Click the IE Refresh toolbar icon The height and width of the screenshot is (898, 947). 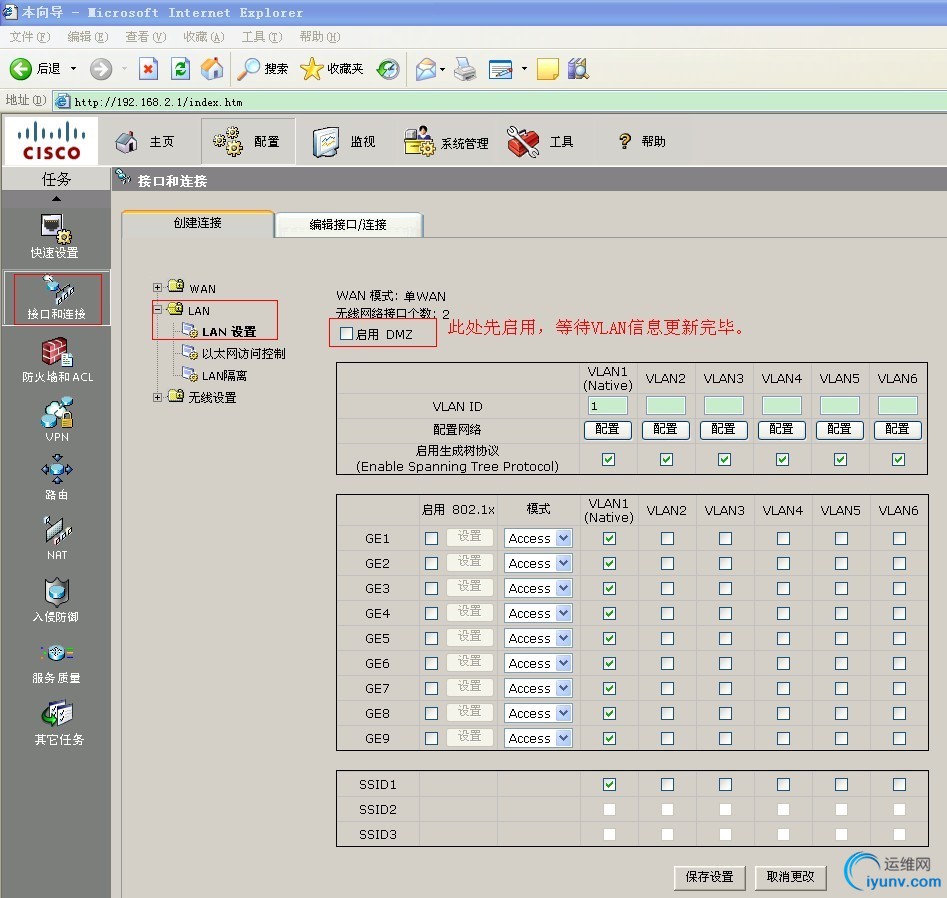pyautogui.click(x=180, y=68)
